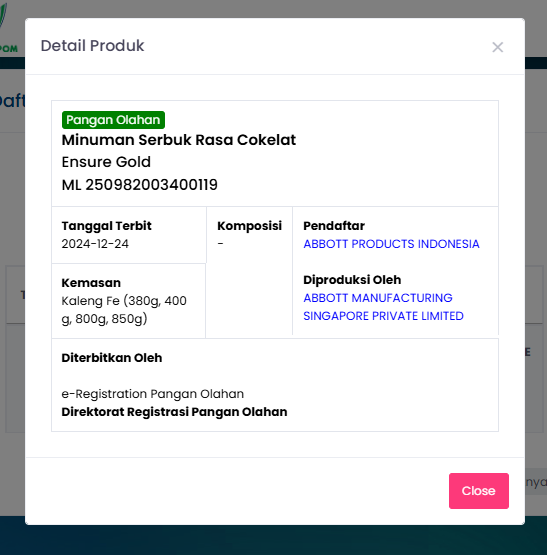Click the Kemasan heading
Screen dimensions: 547x555
[91, 283]
